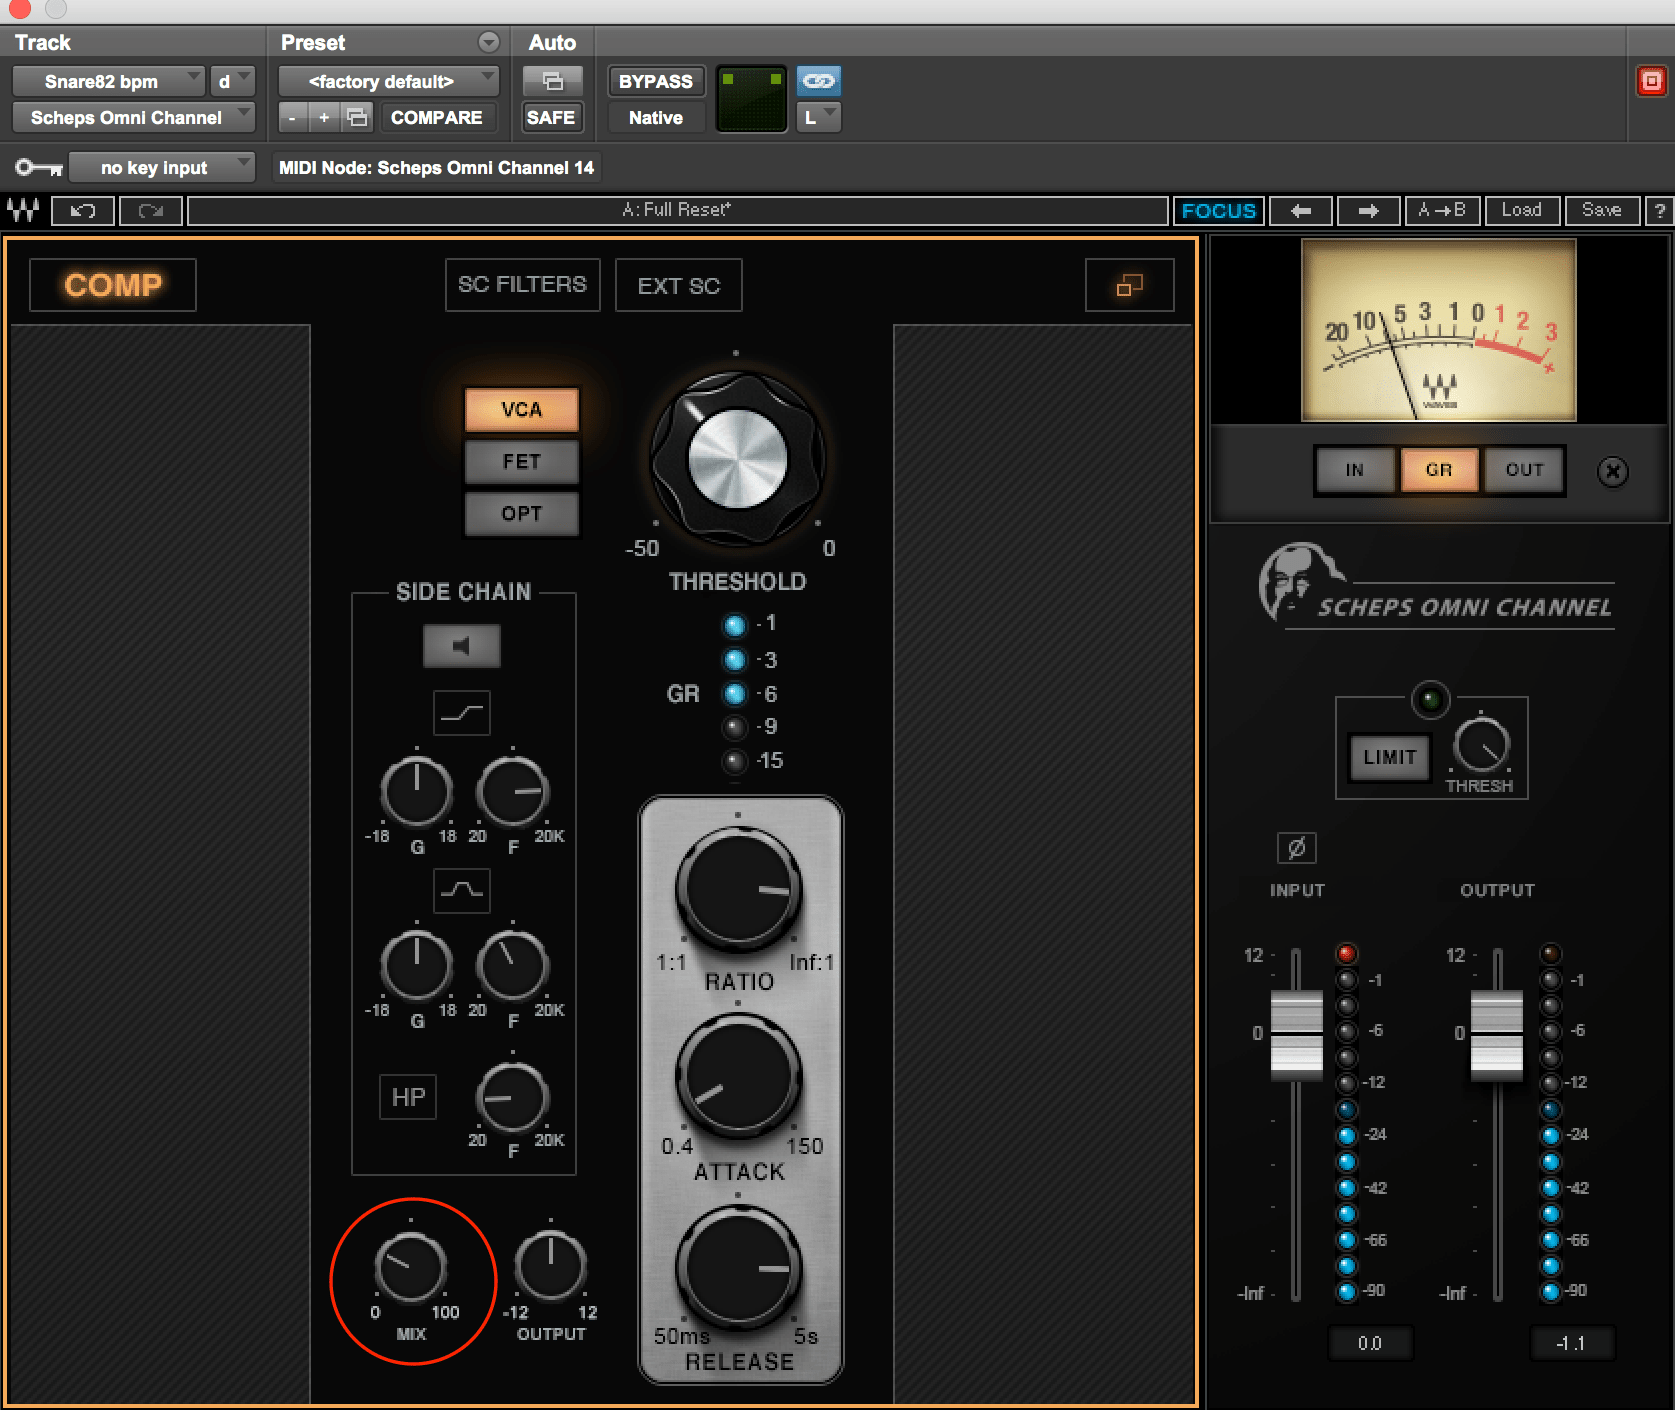Close the meter module X button
The height and width of the screenshot is (1410, 1675).
click(1612, 471)
